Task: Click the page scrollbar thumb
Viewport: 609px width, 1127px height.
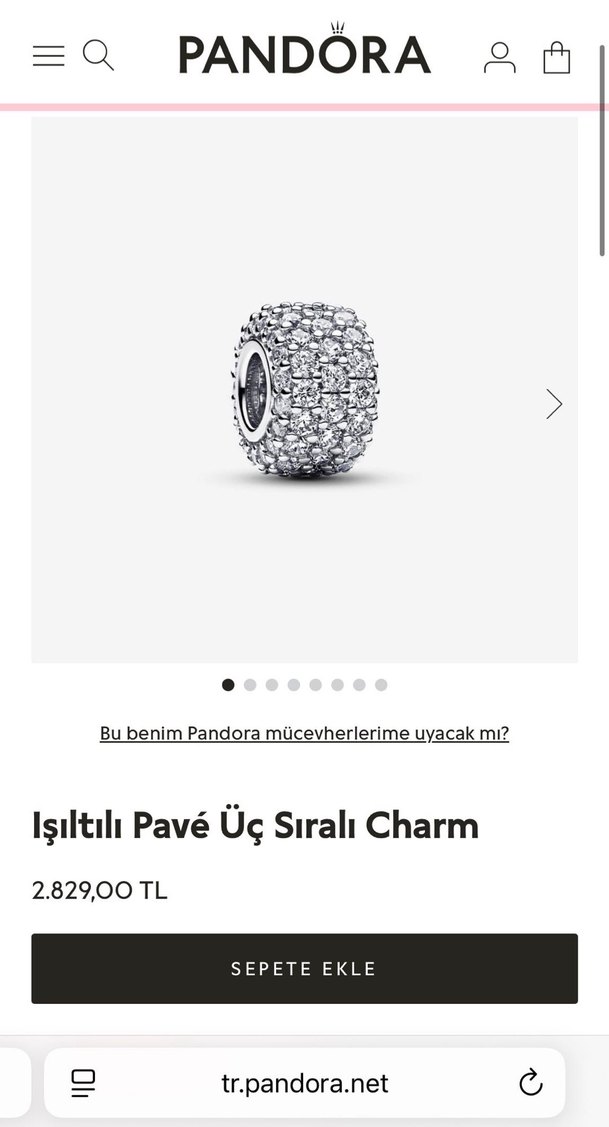Action: [x=603, y=150]
